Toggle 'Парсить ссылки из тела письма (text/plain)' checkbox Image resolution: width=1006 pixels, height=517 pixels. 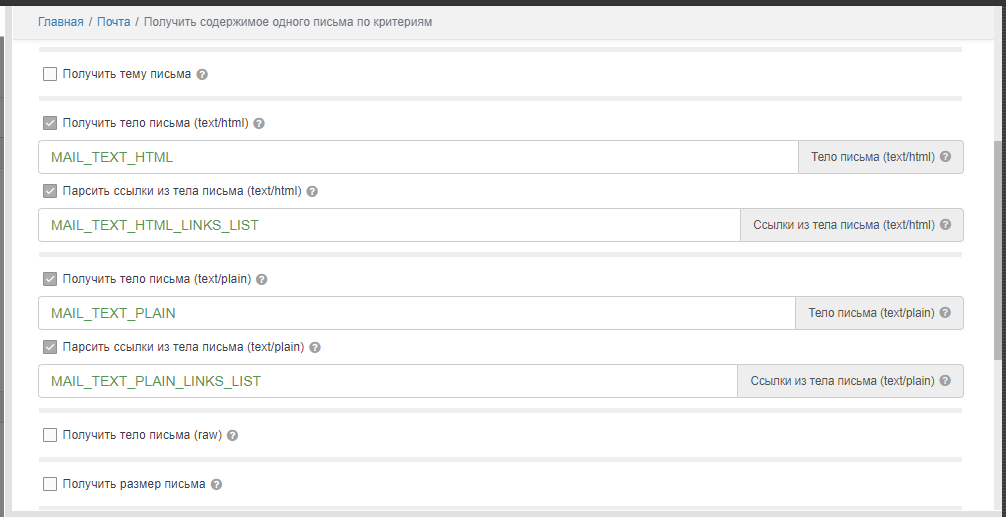click(50, 347)
